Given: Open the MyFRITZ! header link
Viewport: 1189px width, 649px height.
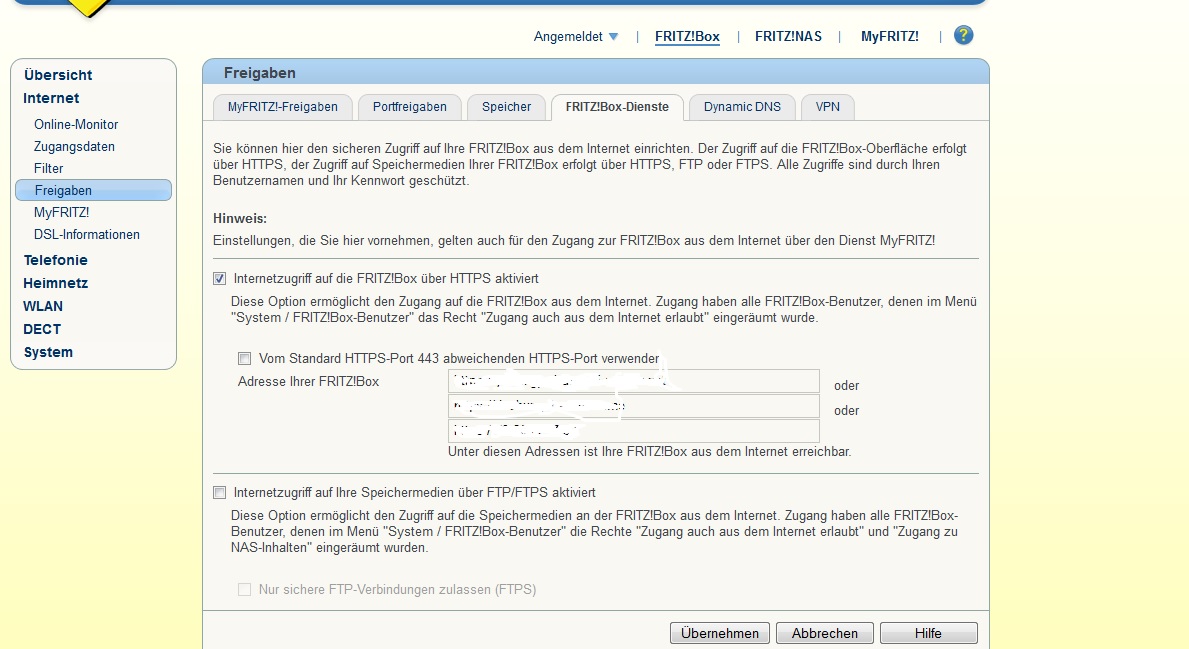Looking at the screenshot, I should (889, 36).
